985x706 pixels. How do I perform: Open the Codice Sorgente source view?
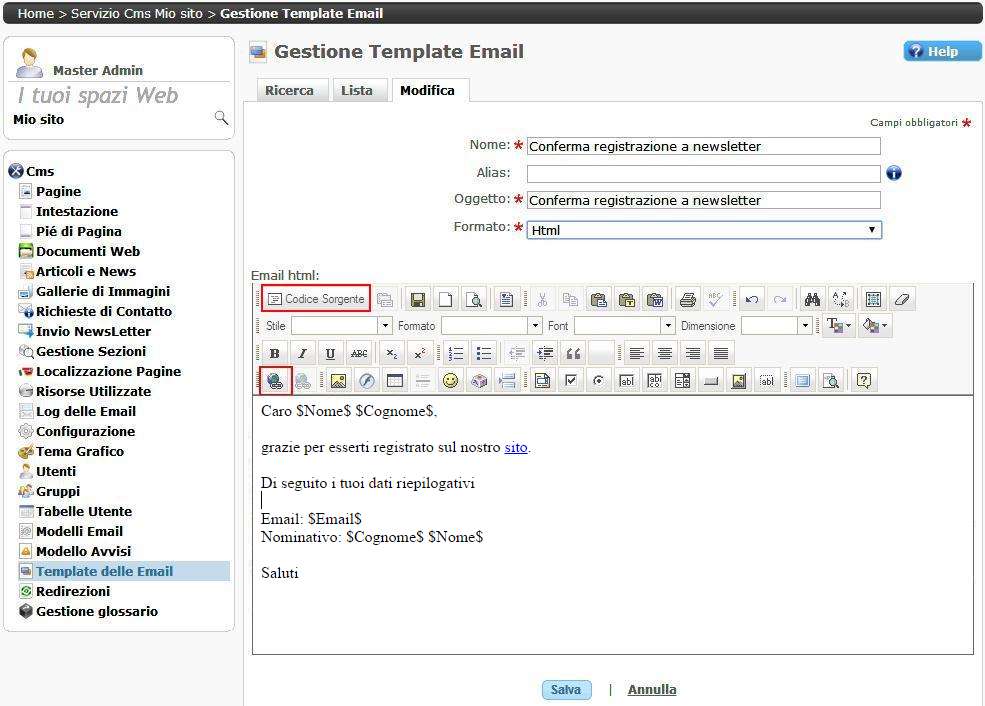[316, 299]
